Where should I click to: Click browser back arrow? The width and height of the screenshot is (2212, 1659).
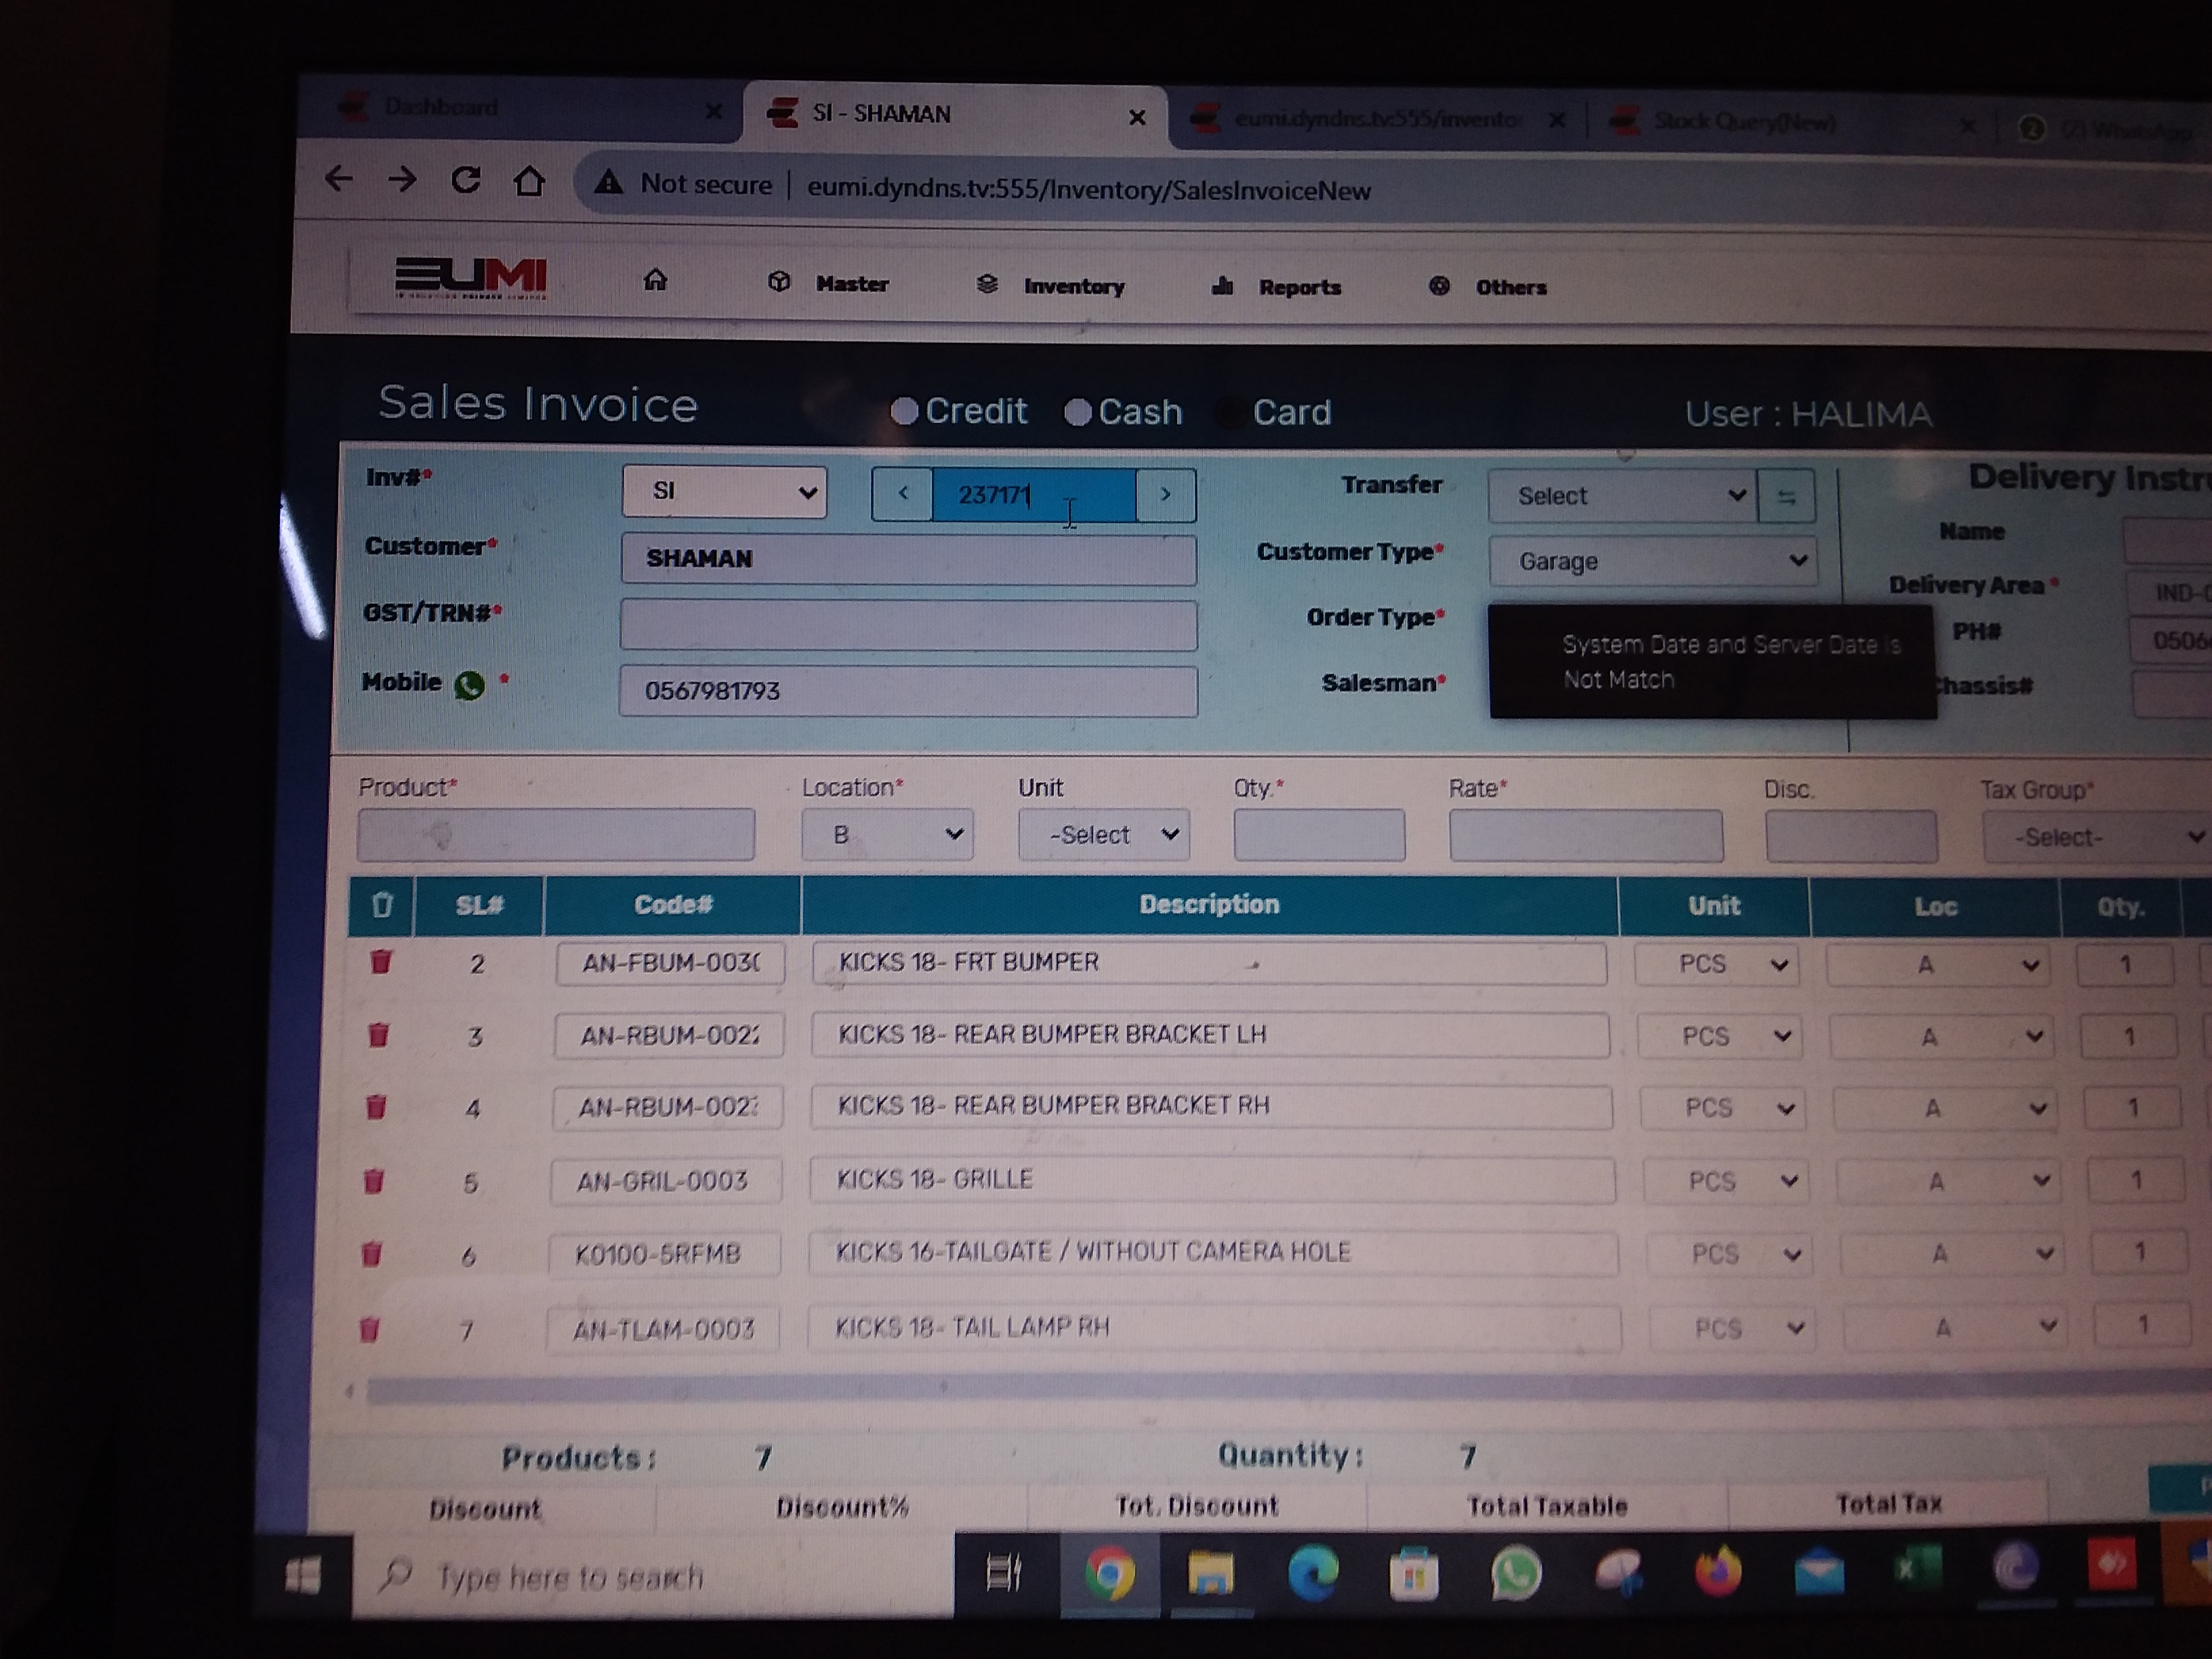339,179
